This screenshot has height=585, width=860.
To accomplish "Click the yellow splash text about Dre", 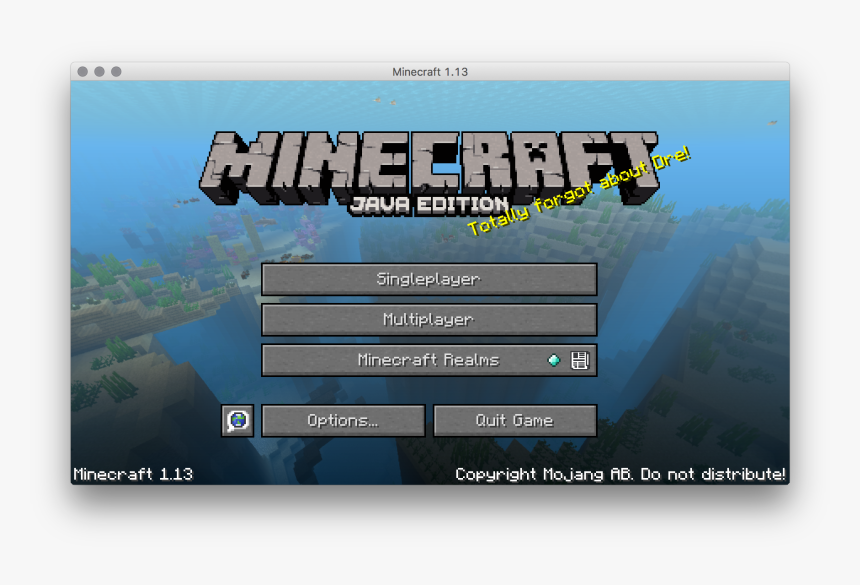I will (x=579, y=191).
